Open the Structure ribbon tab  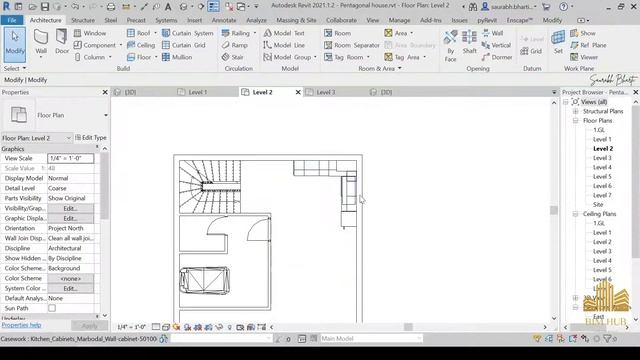[x=83, y=20]
